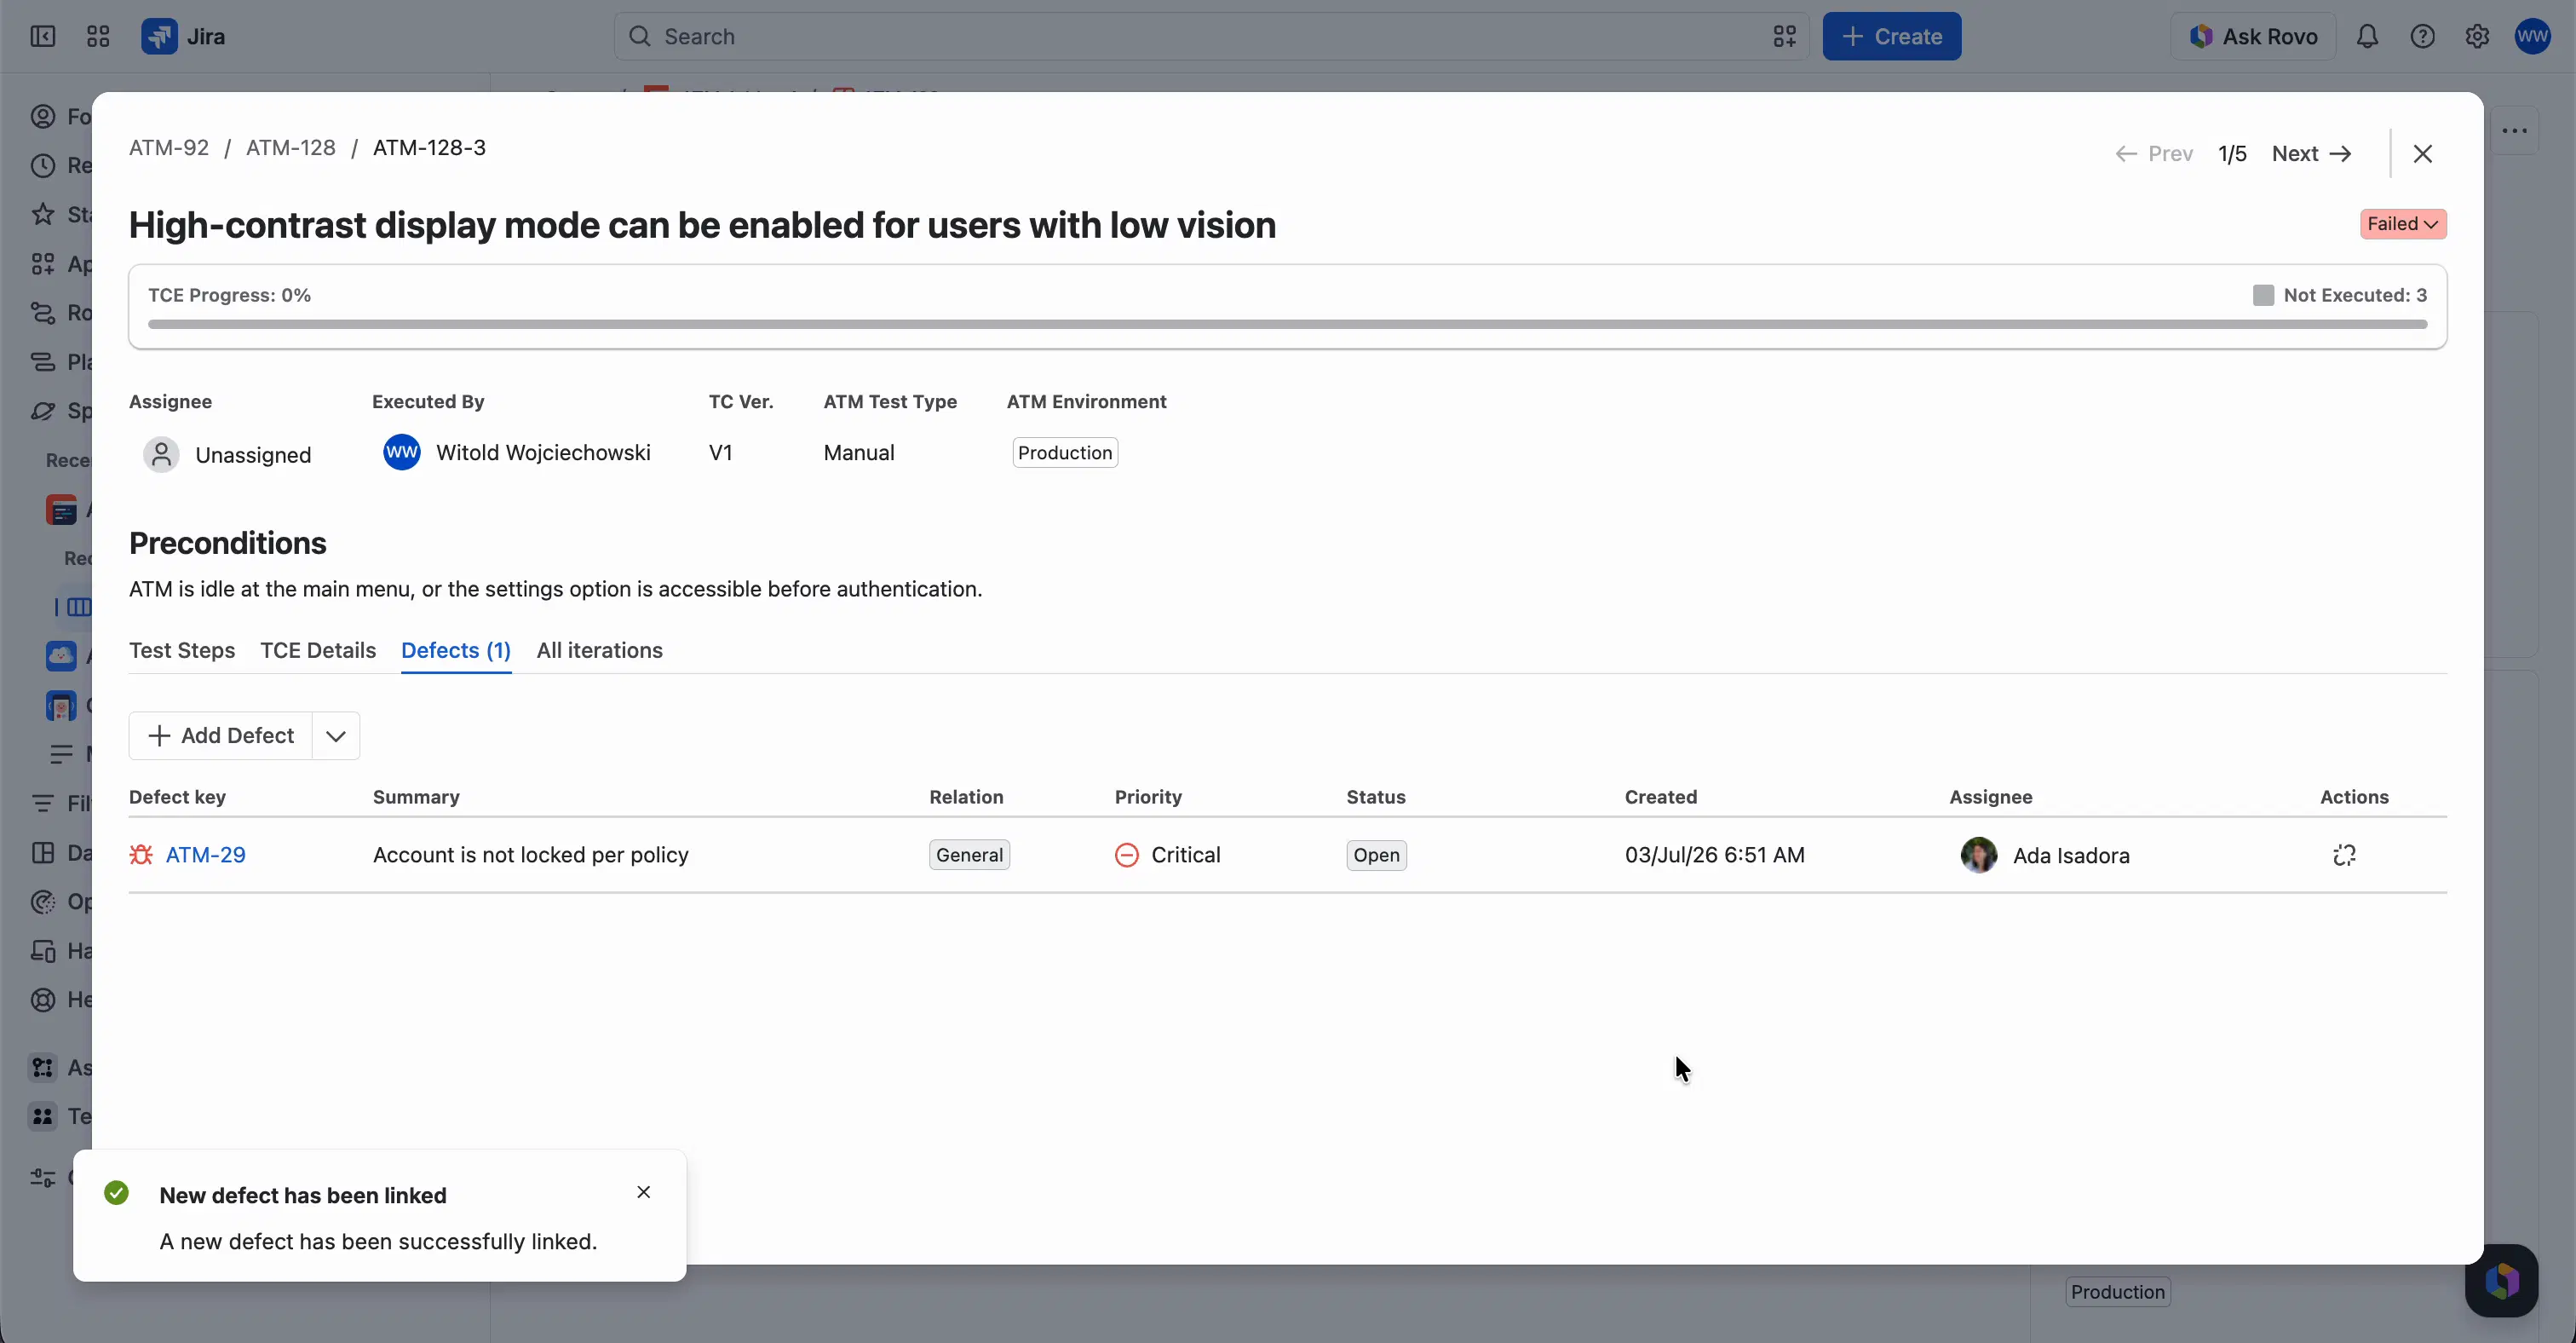Open the app switcher grid icon
The width and height of the screenshot is (2576, 1343).
click(98, 37)
